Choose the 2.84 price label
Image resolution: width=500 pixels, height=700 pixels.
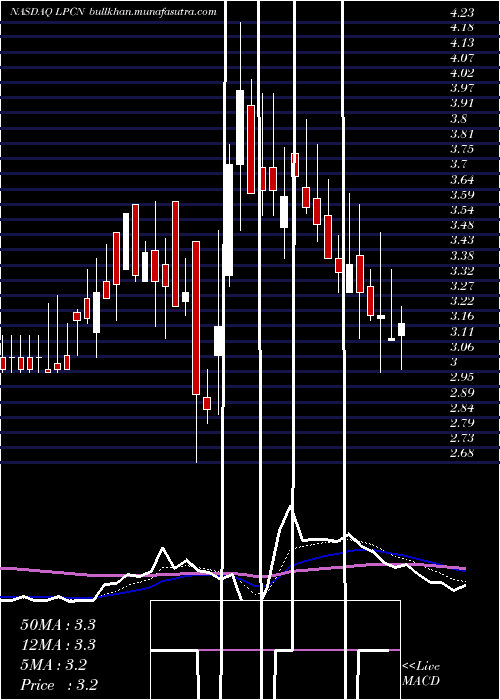click(462, 408)
